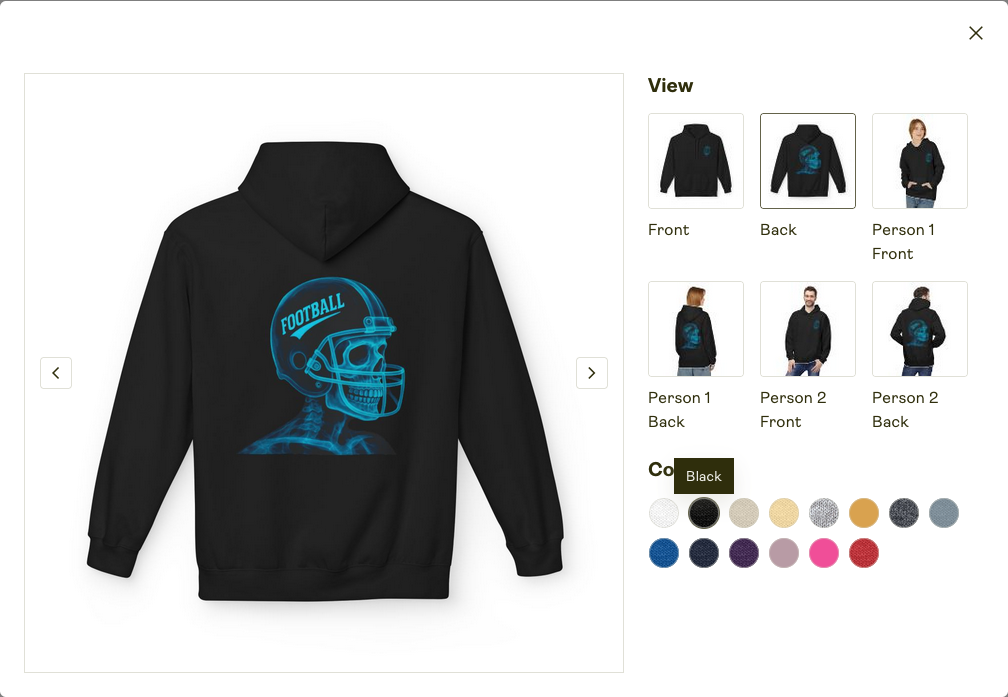Screen dimensions: 1008x697
Task: Pick the red color swatch
Action: pos(863,553)
